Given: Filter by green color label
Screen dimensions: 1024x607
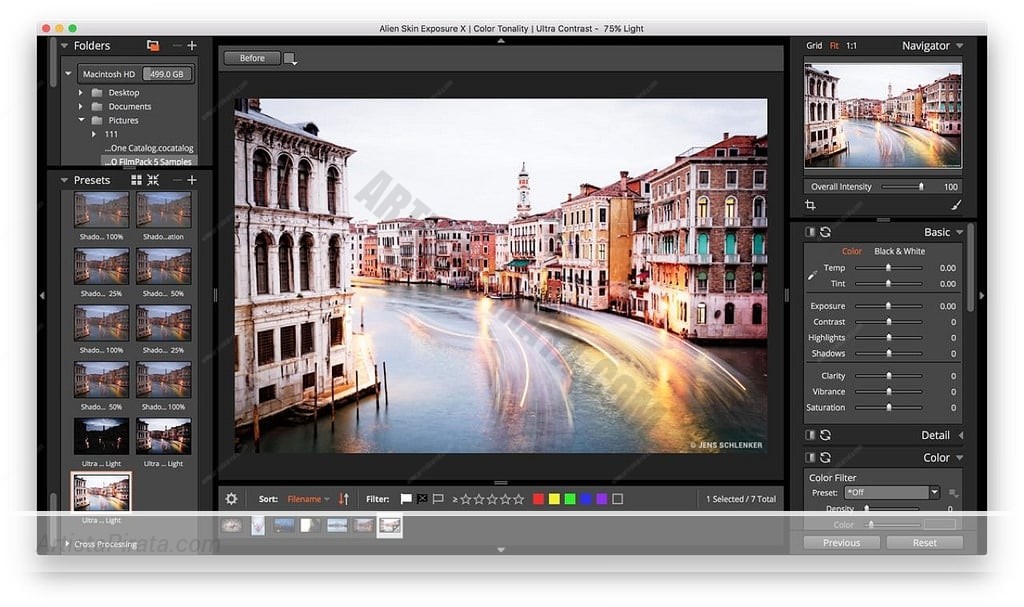Looking at the screenshot, I should click(569, 499).
